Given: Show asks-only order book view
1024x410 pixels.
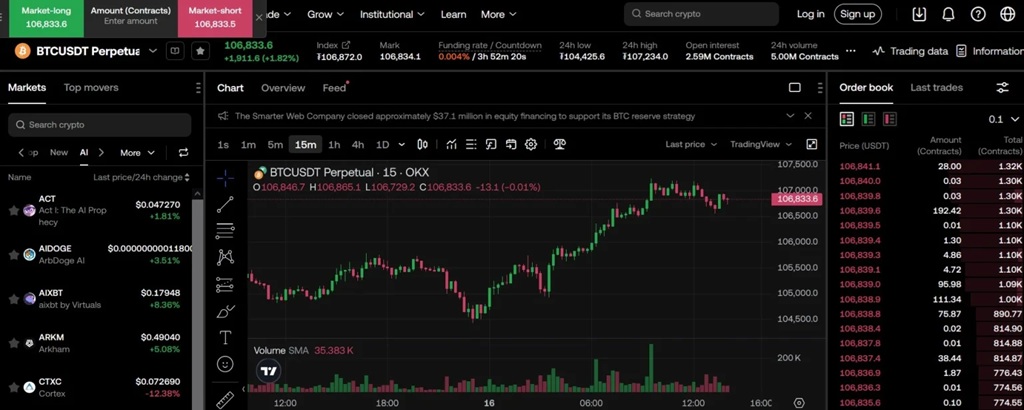Looking at the screenshot, I should coord(889,119).
